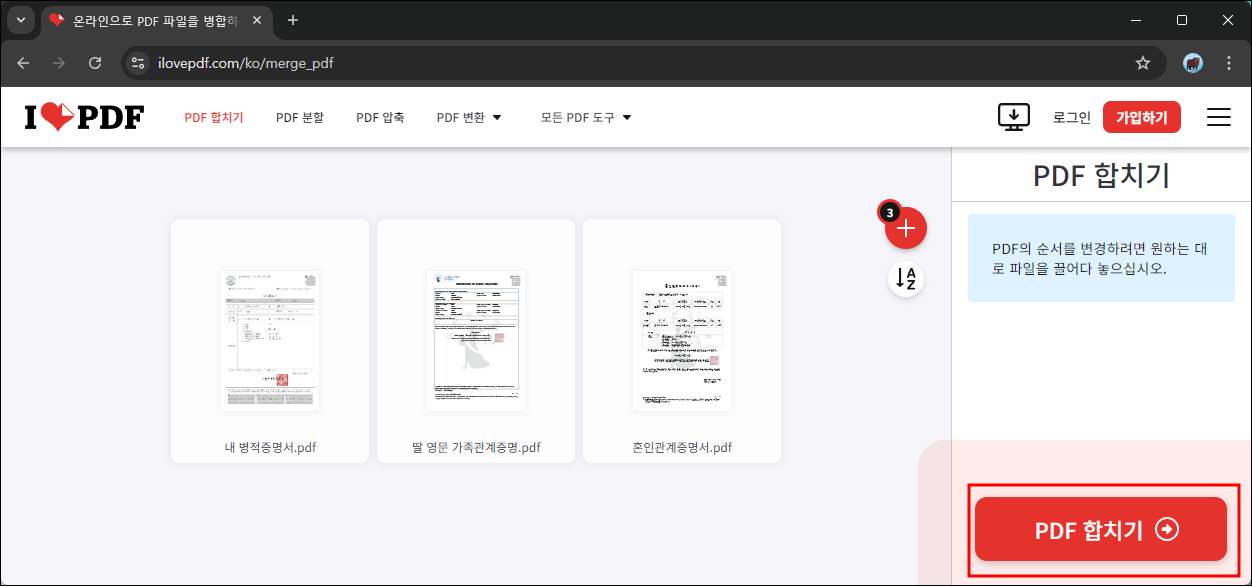Select the PDF 압축 nav item
Image resolution: width=1252 pixels, height=586 pixels.
pyautogui.click(x=380, y=117)
